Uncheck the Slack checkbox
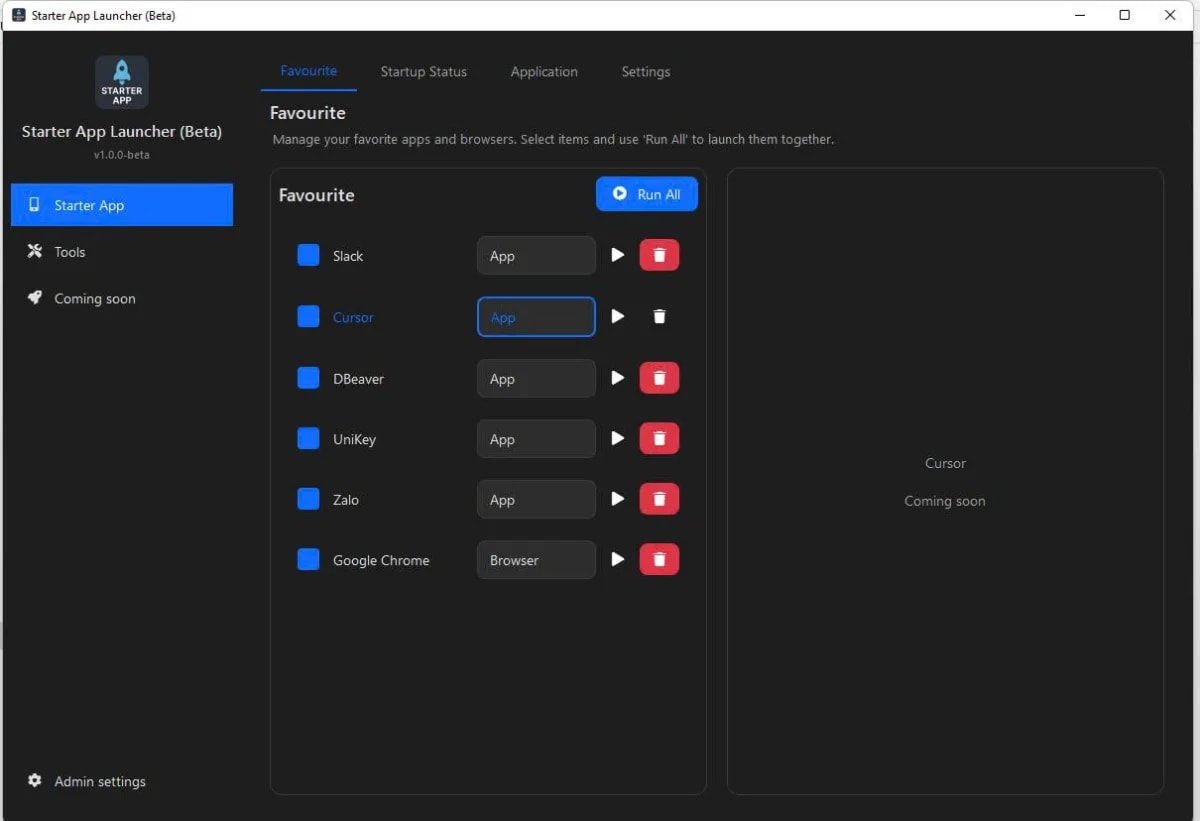 (x=308, y=255)
